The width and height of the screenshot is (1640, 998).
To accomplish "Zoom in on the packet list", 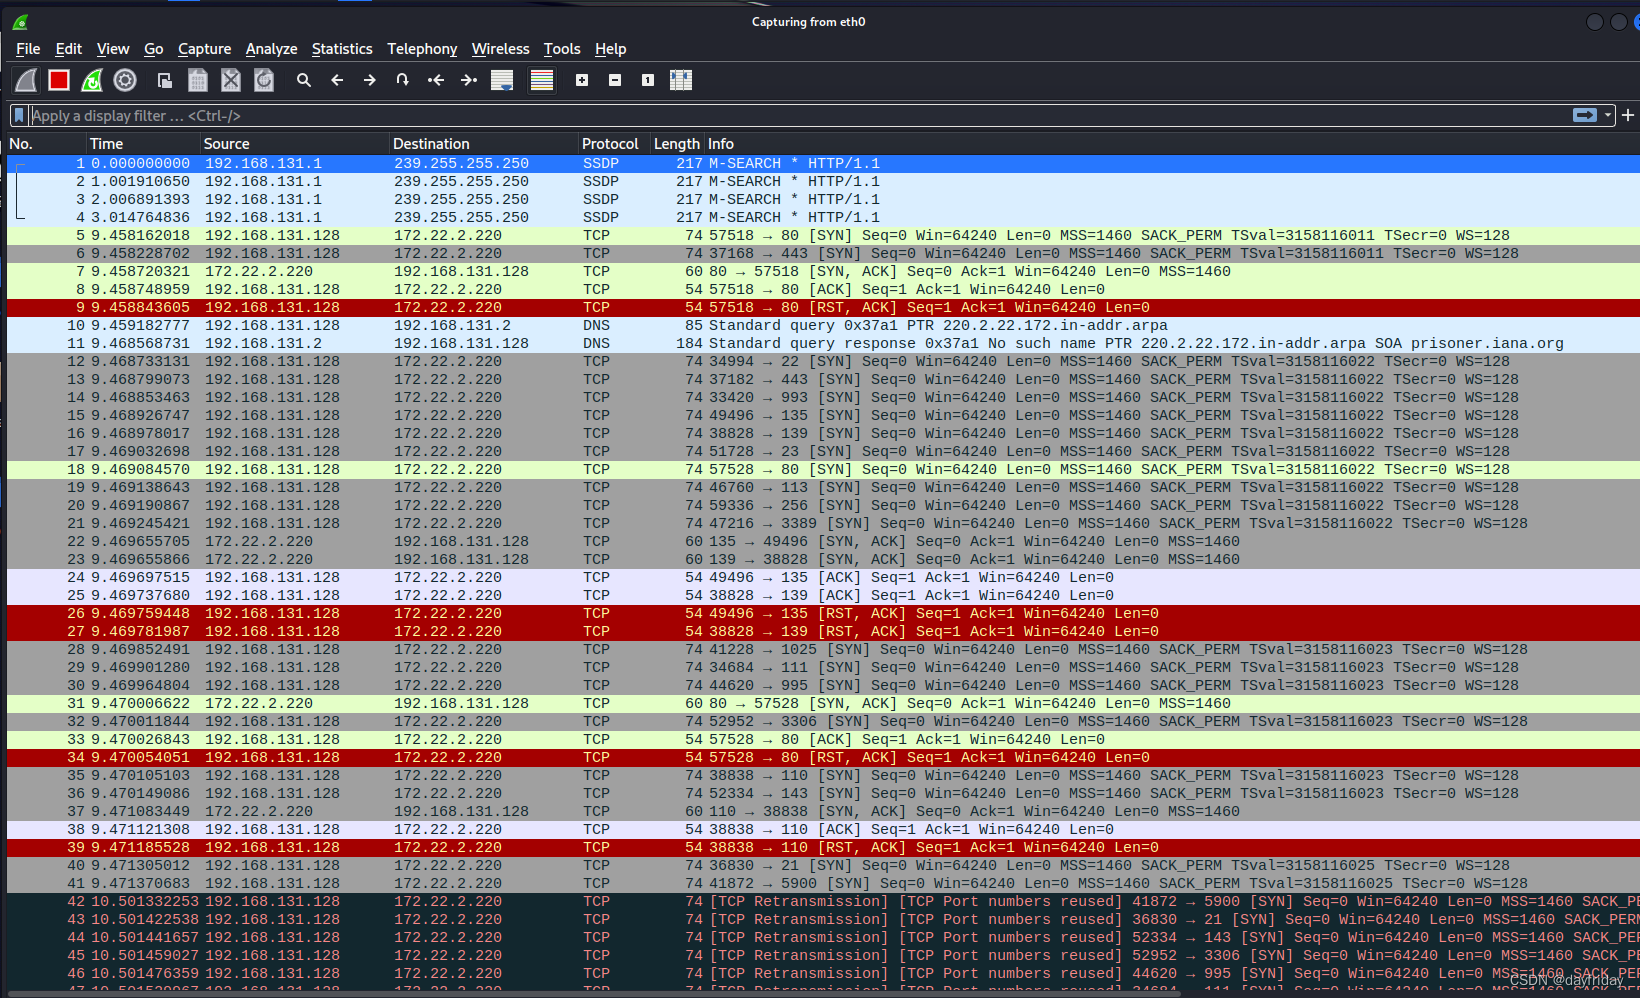I will (581, 80).
